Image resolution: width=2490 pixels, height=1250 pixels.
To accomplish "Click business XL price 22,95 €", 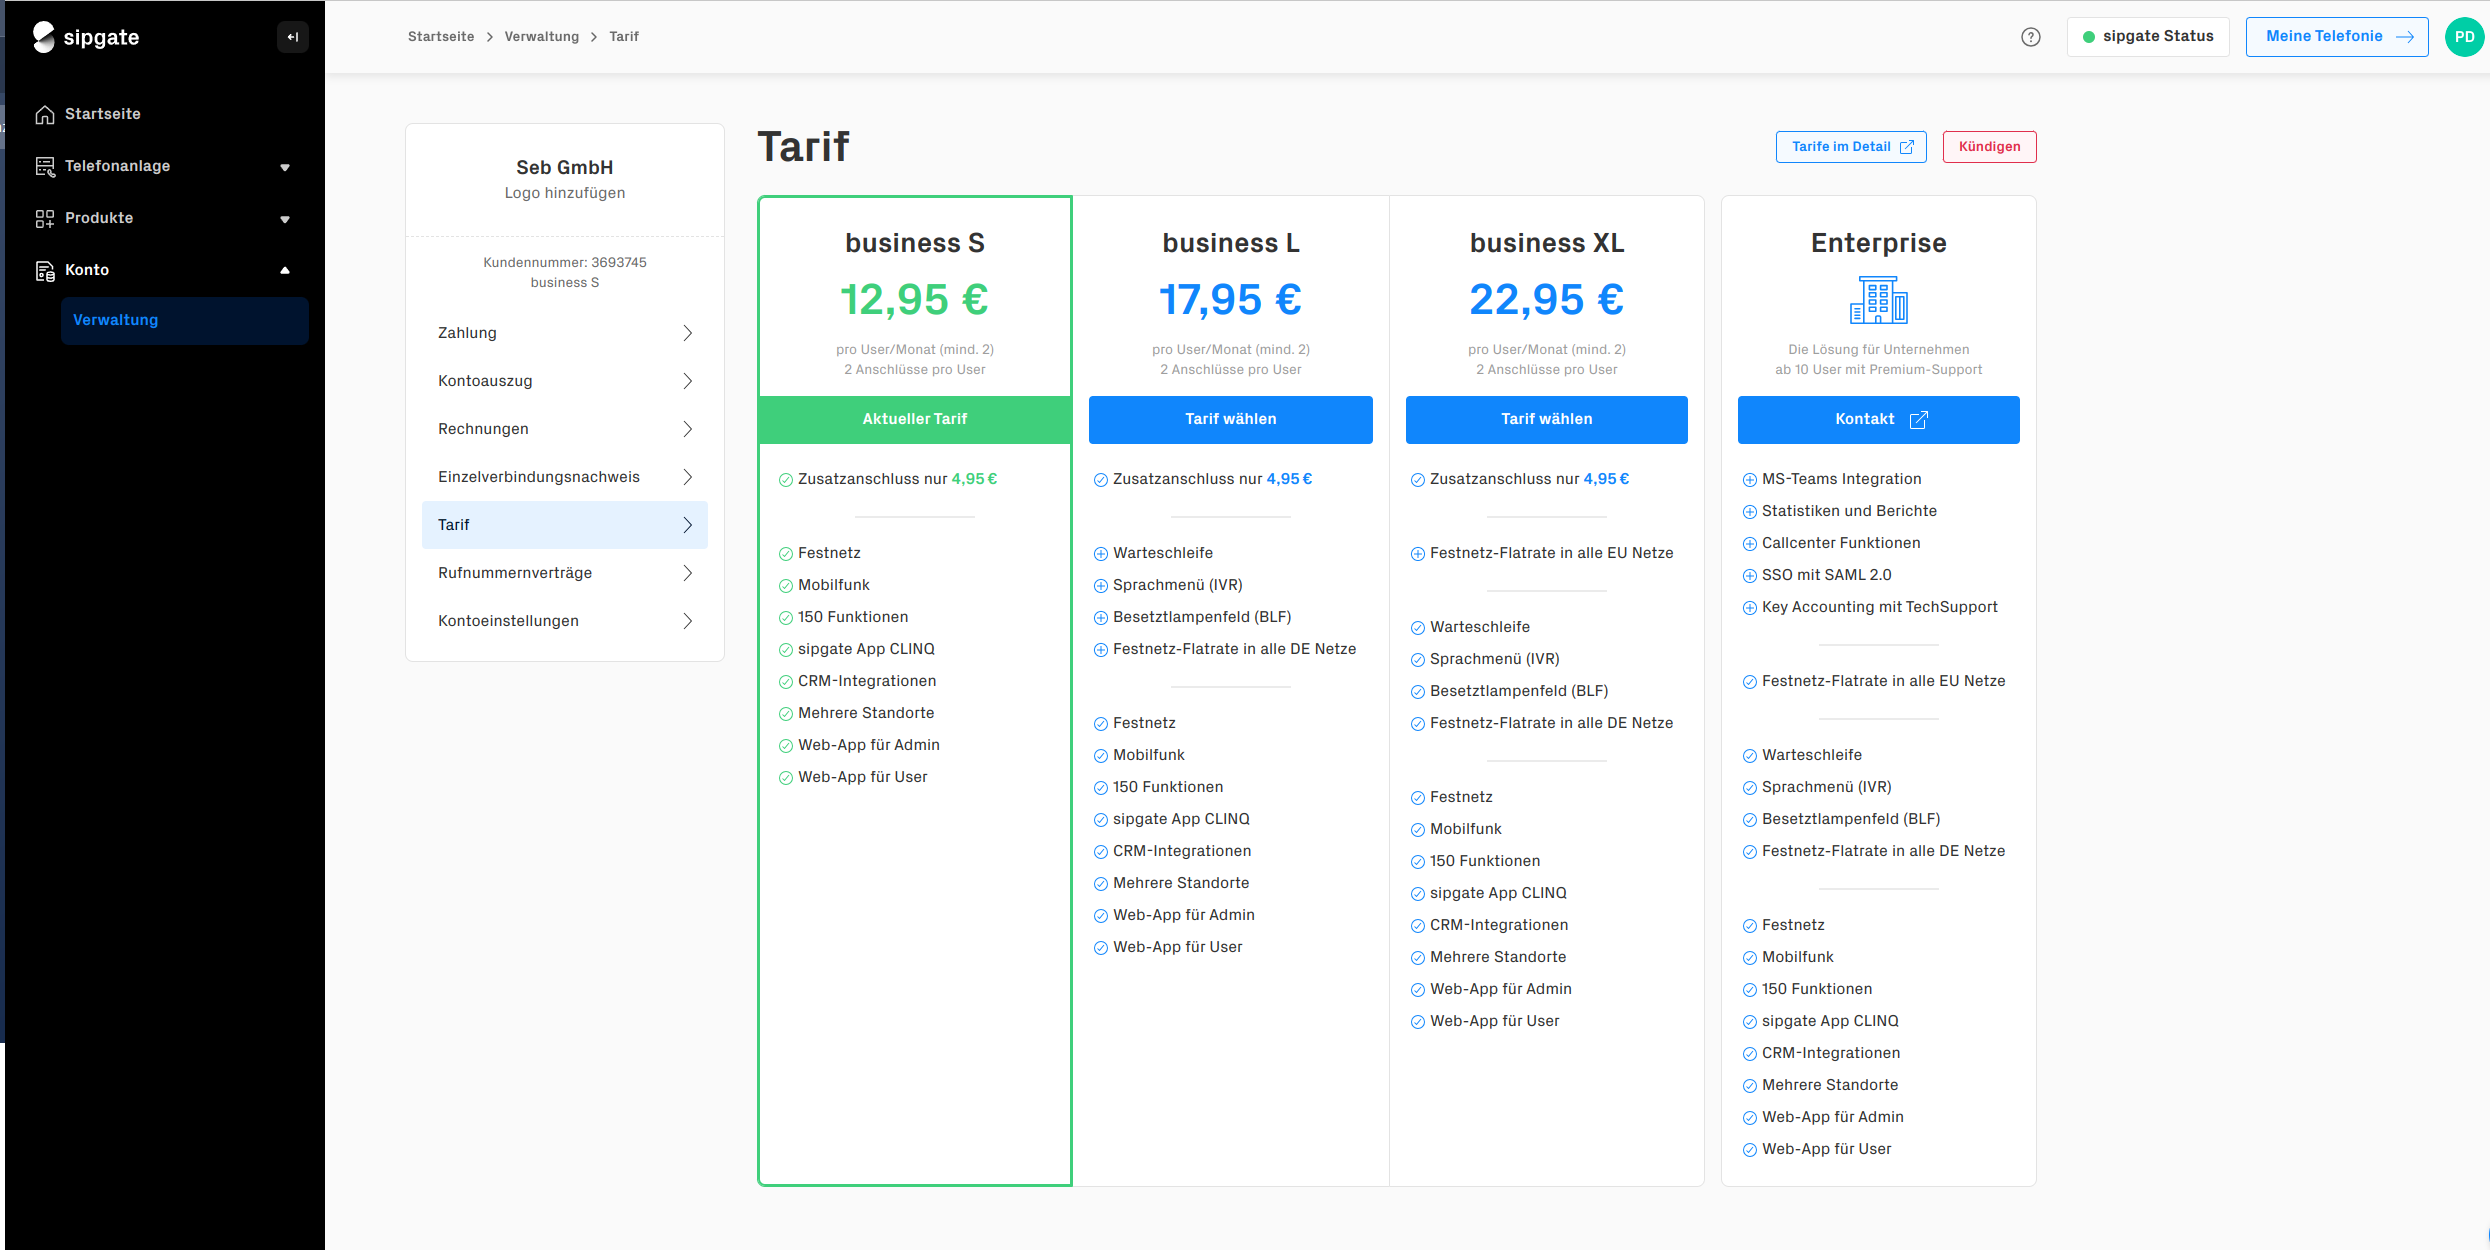I will [1546, 300].
